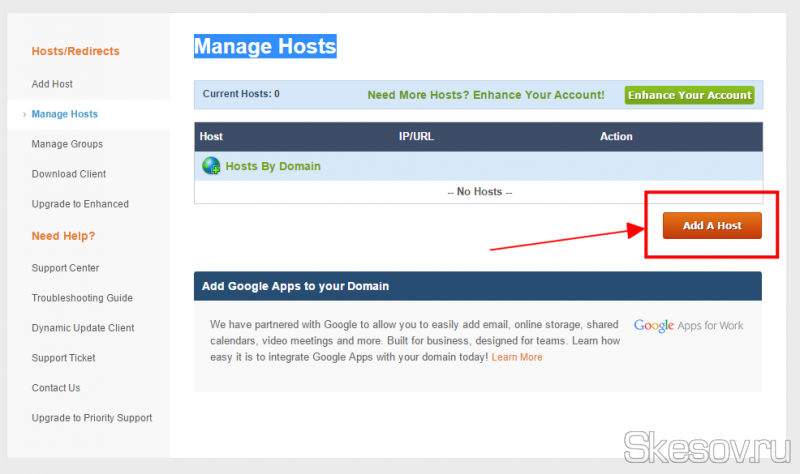This screenshot has width=800, height=474.
Task: Open Support Ticket page
Action: (64, 358)
